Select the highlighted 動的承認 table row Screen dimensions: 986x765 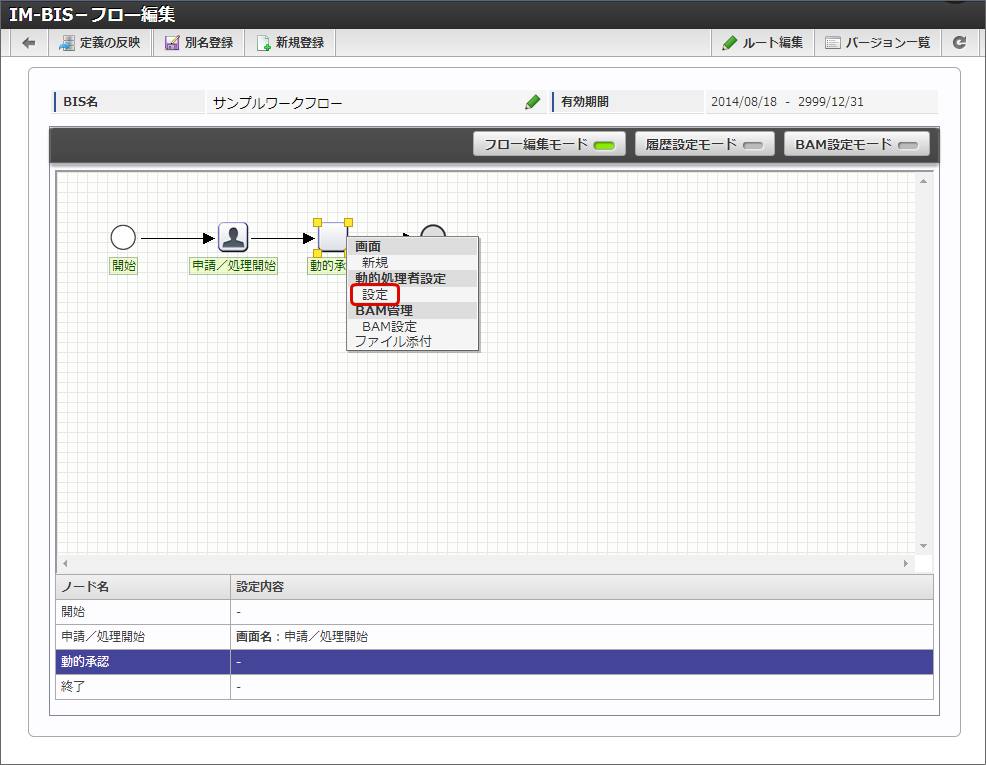[494, 662]
